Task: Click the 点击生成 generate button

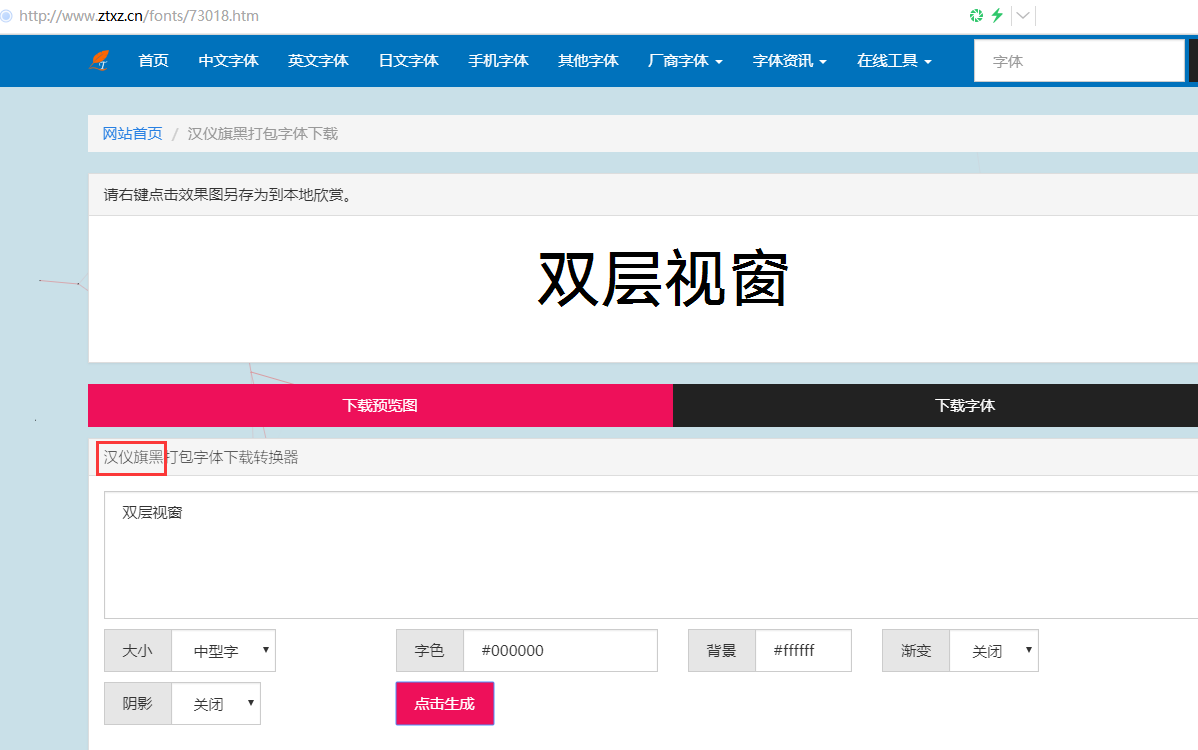Action: pos(444,703)
